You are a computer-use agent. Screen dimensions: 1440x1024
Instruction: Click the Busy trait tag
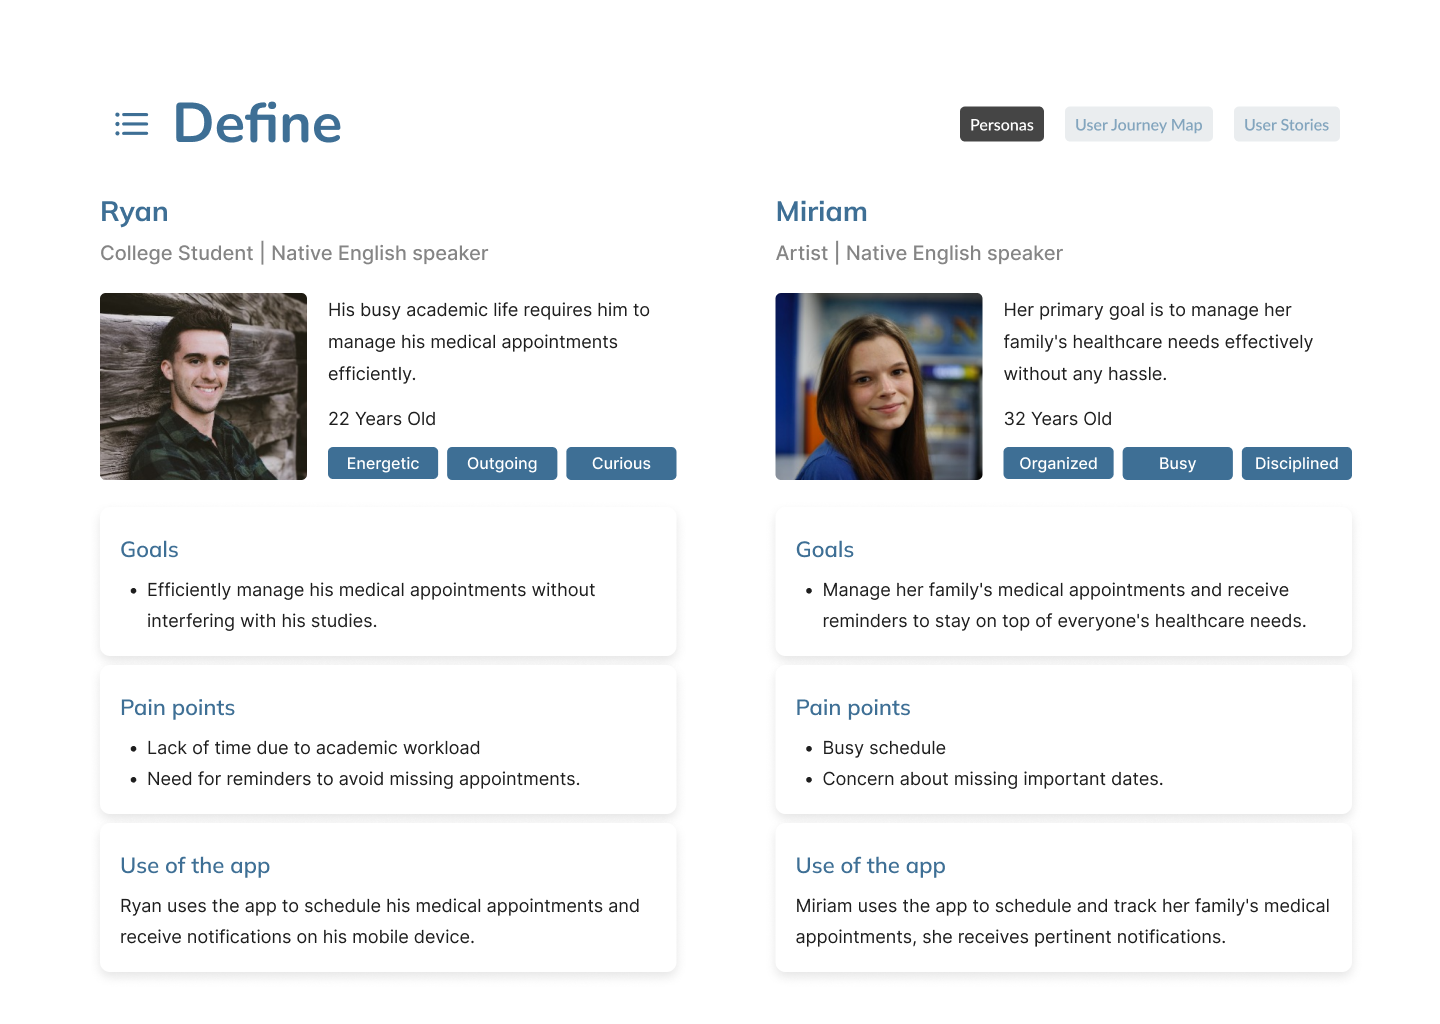[x=1176, y=463]
